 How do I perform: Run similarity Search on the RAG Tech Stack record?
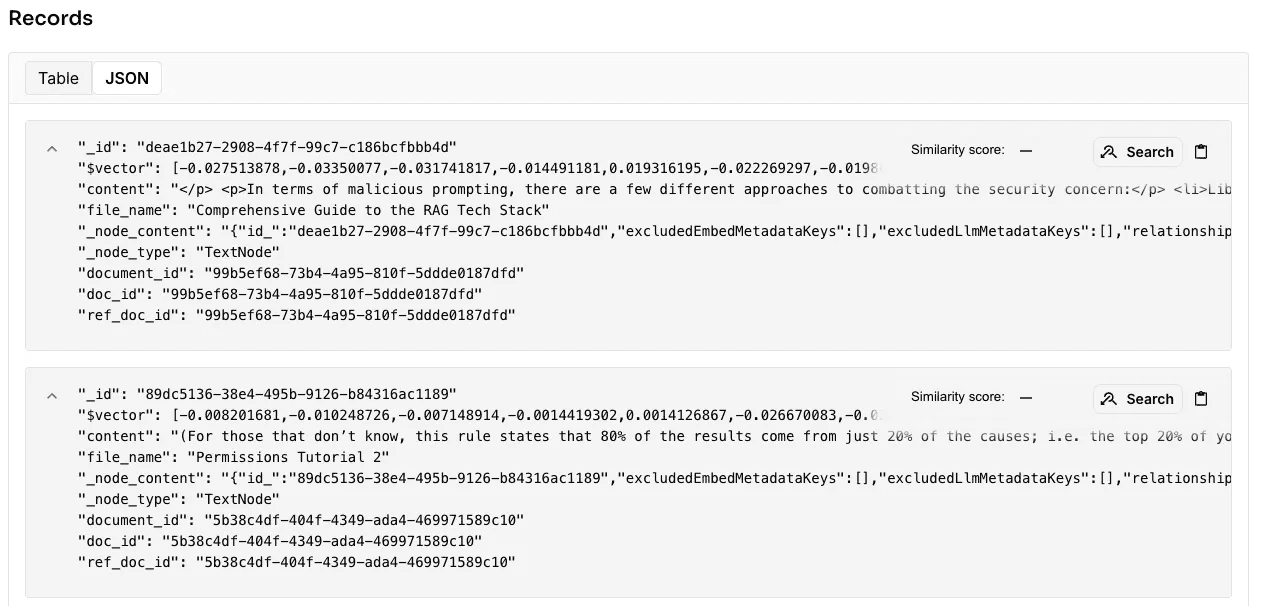(1137, 152)
